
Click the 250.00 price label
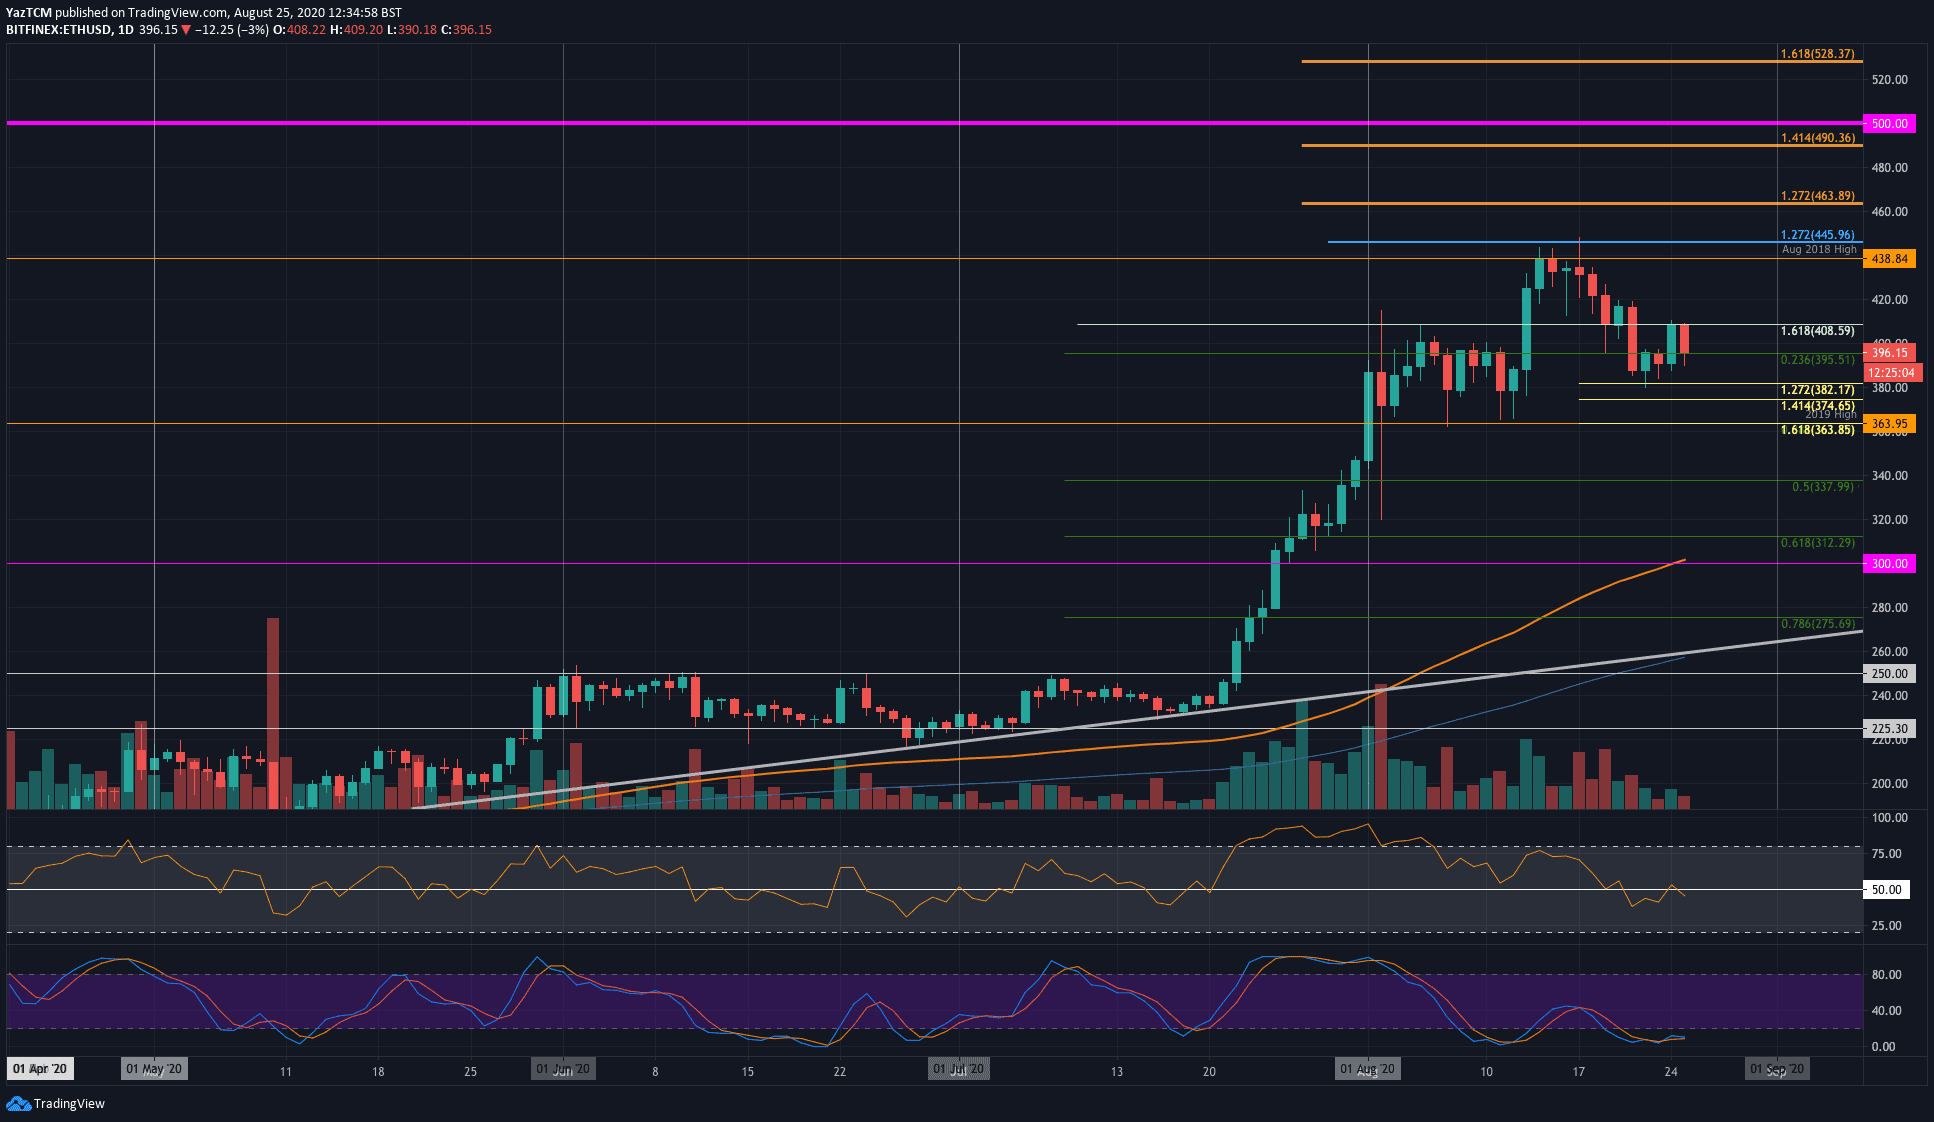[x=1889, y=673]
